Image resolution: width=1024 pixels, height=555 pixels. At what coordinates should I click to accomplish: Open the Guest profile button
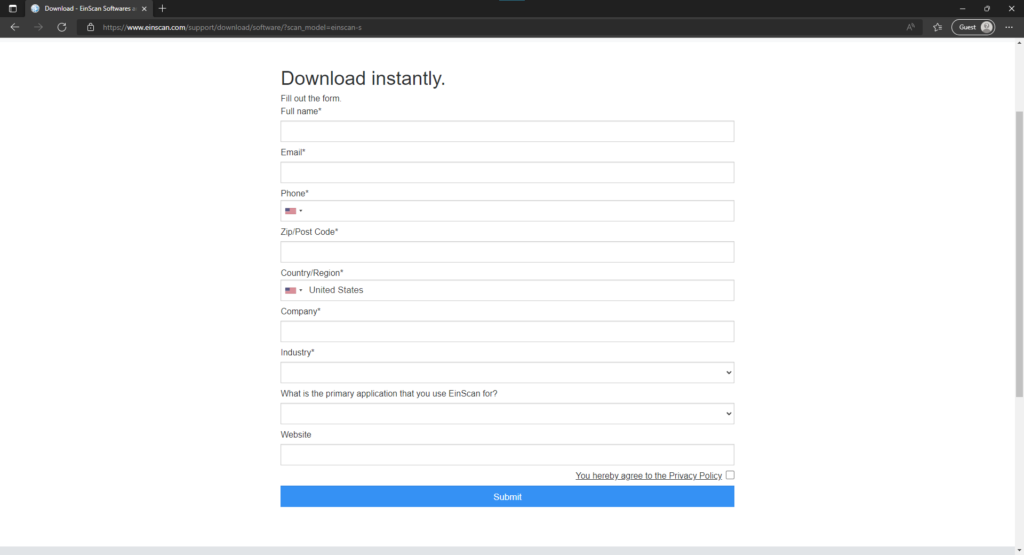(973, 27)
